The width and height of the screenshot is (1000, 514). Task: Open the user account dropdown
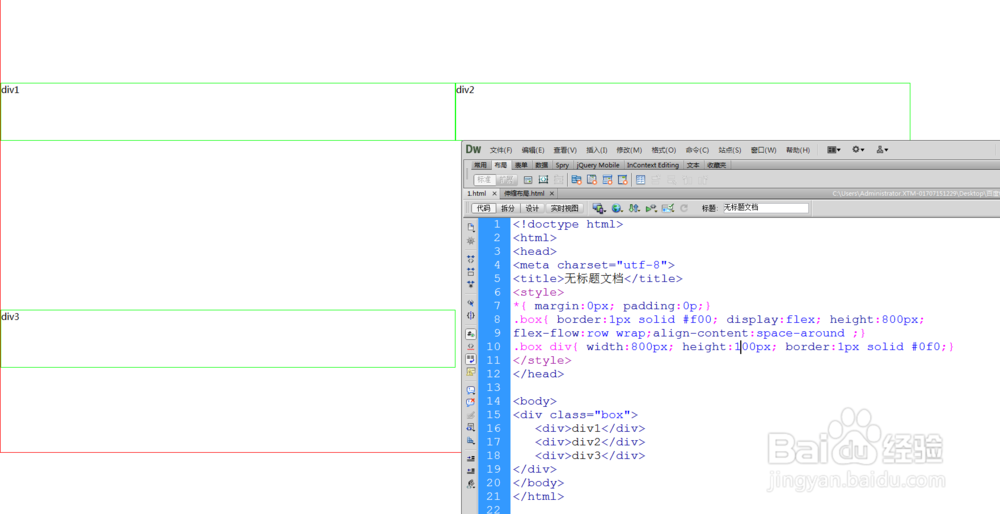pos(883,149)
